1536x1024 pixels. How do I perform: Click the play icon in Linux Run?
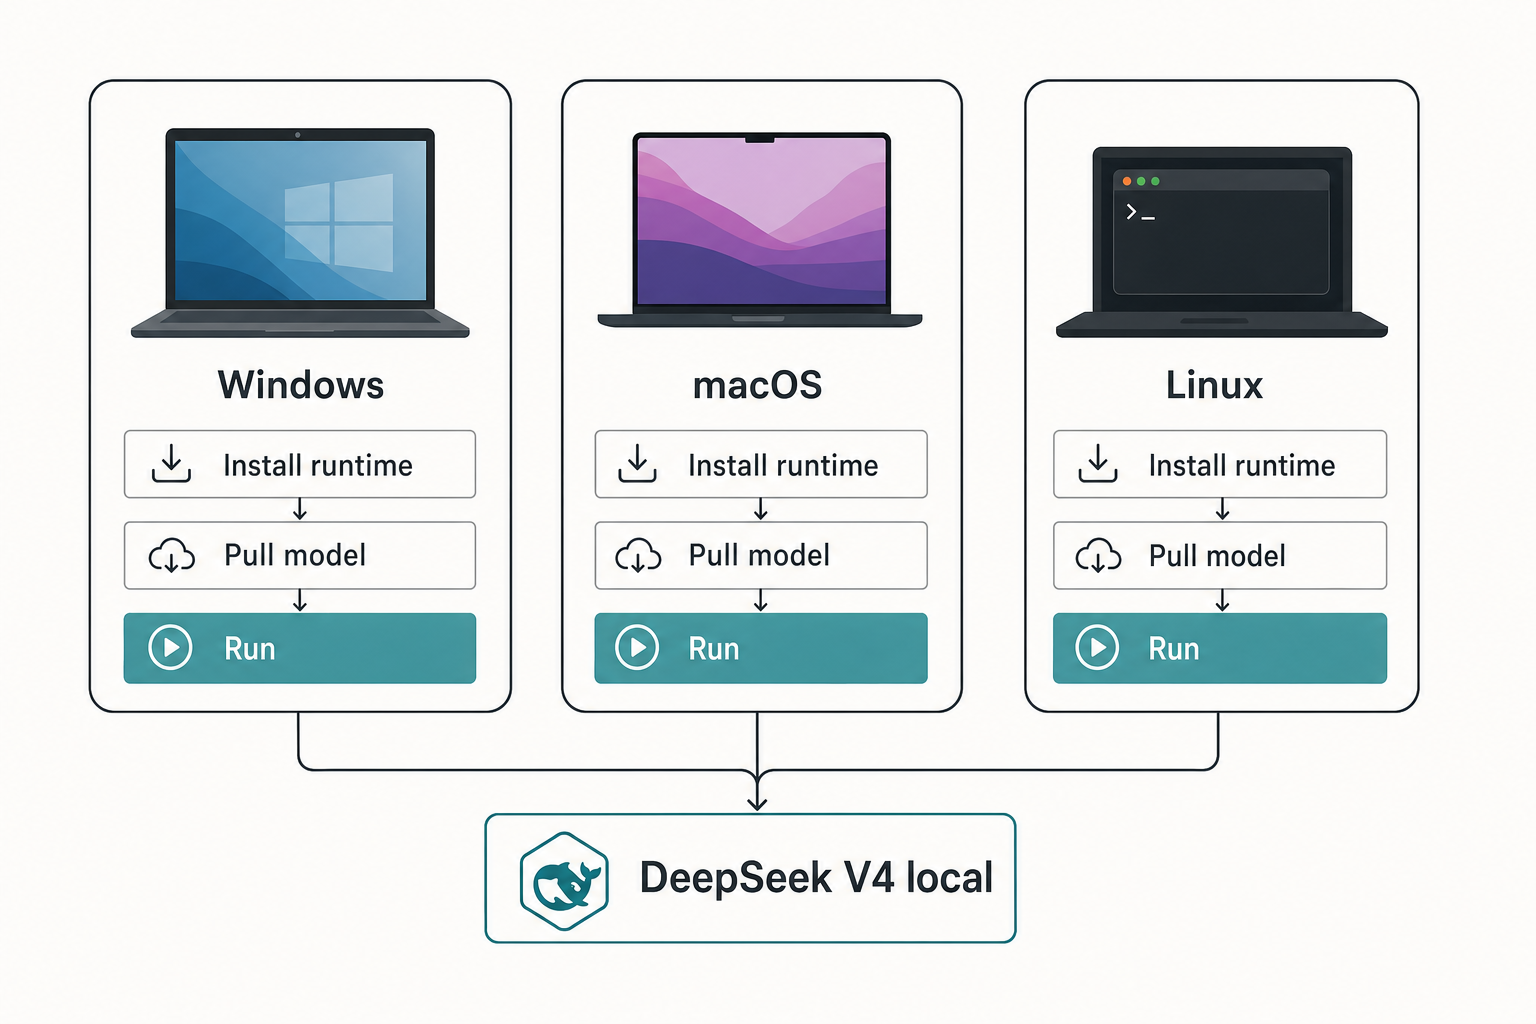pyautogui.click(x=1097, y=648)
